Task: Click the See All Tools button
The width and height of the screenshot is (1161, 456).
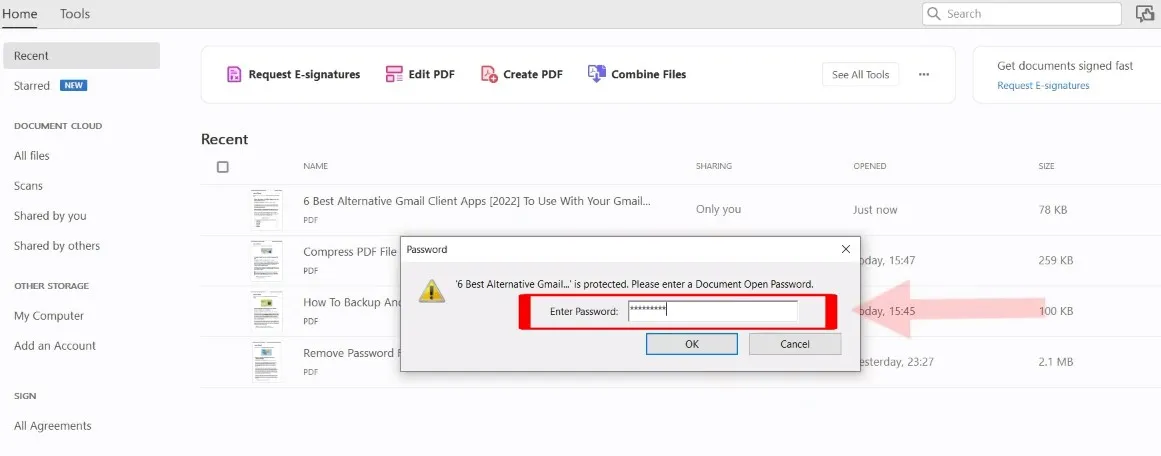Action: click(x=860, y=75)
